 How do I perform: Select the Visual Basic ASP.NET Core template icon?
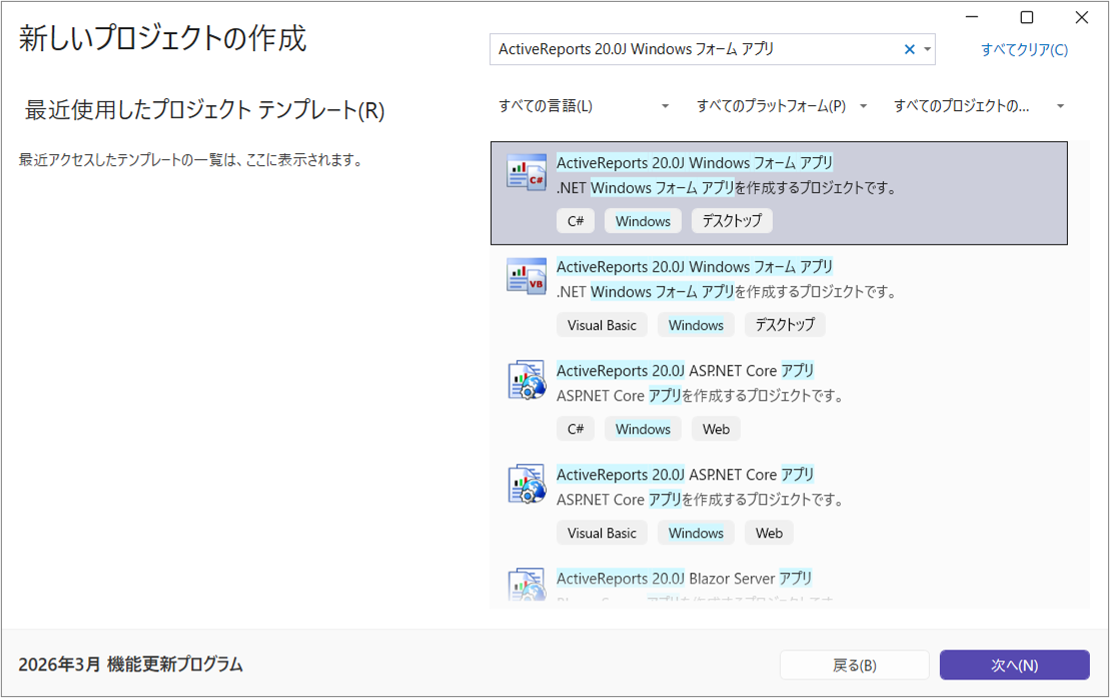tap(526, 485)
